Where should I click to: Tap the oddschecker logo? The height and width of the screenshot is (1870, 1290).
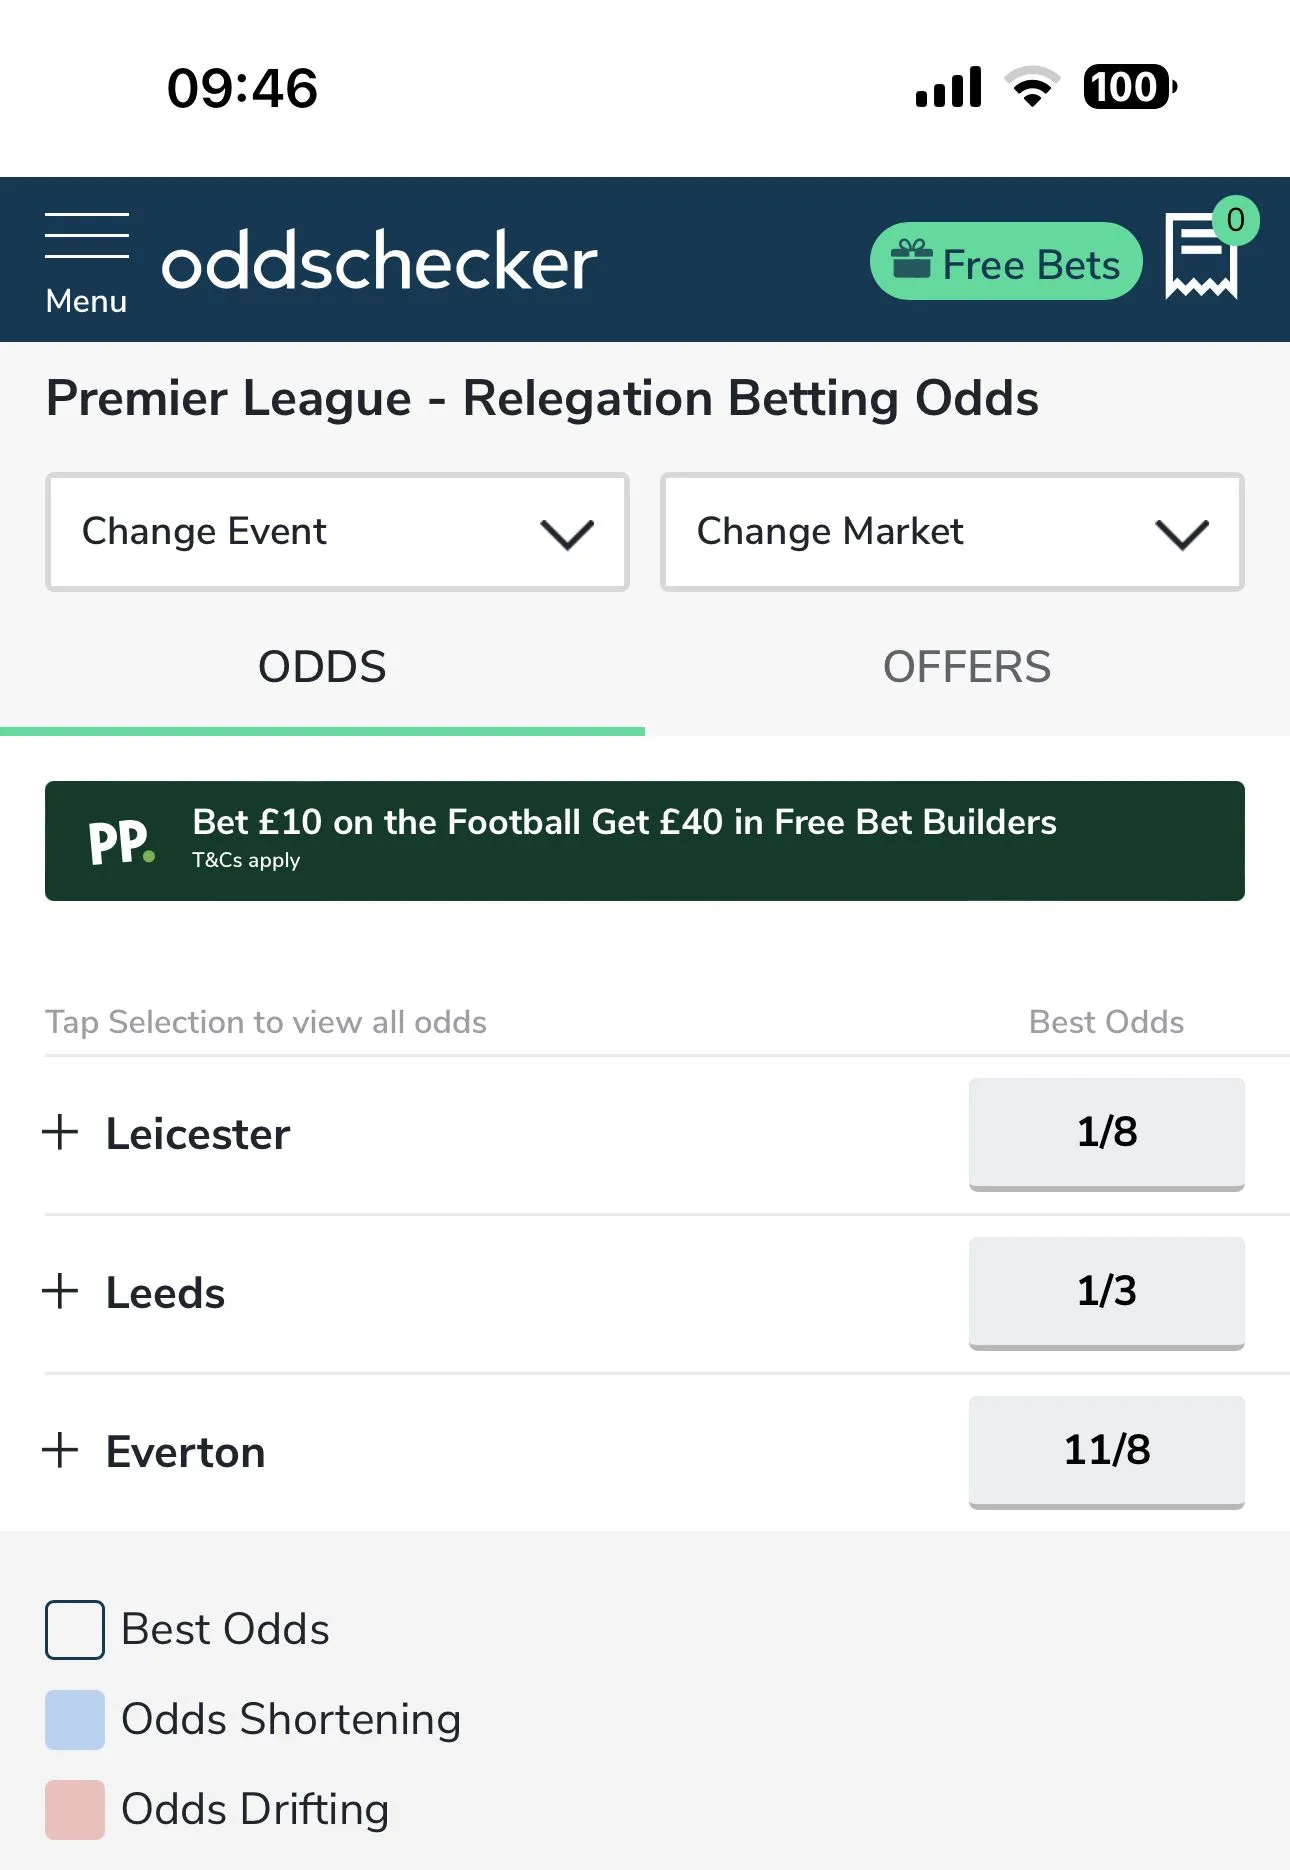(379, 262)
